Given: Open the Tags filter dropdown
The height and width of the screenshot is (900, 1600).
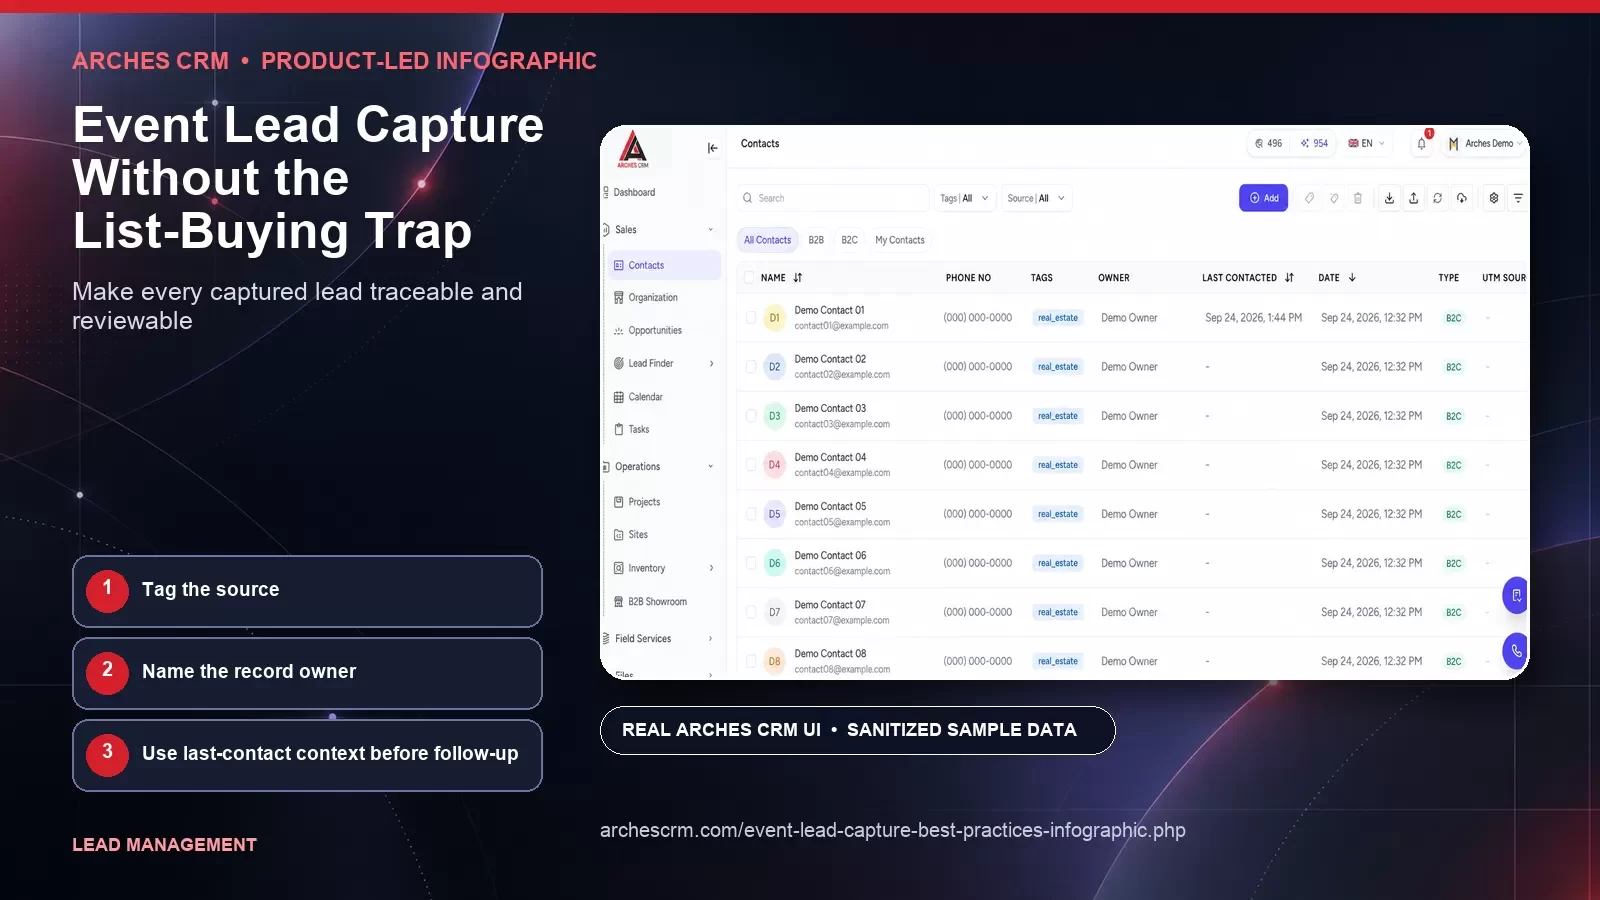Looking at the screenshot, I should click(965, 198).
